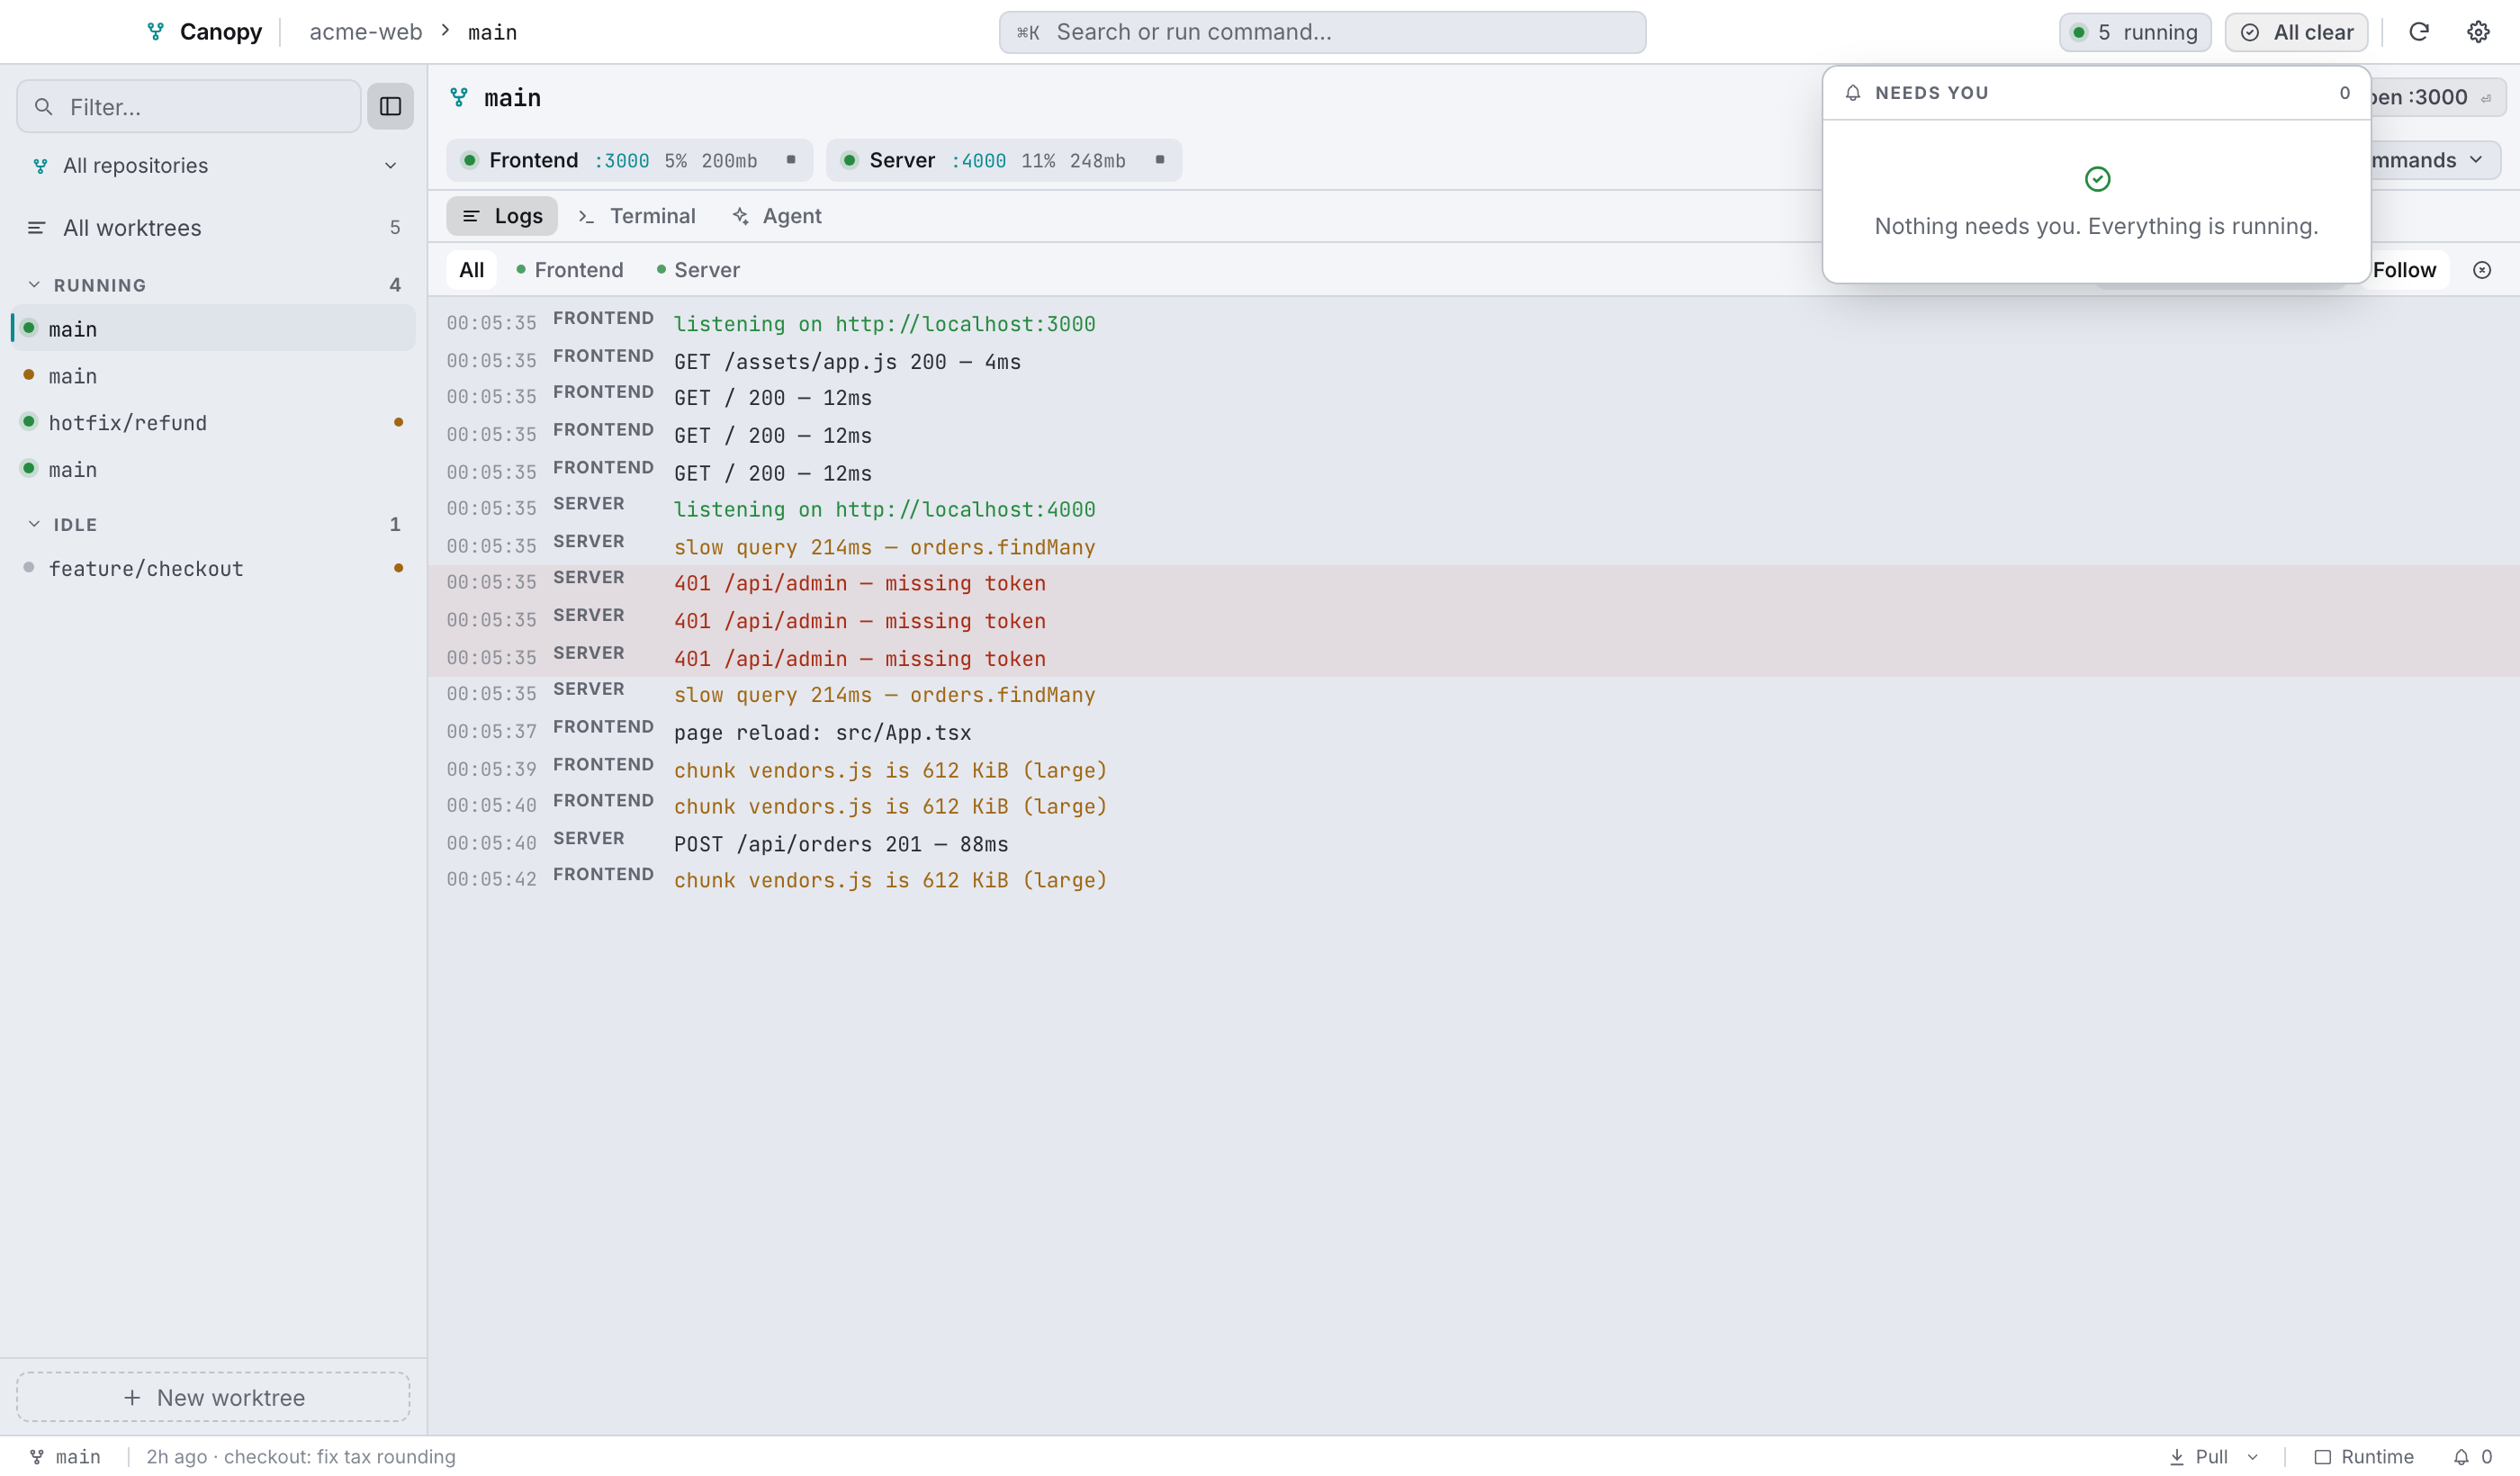
Task: Click the Canopy logo icon
Action: point(155,32)
